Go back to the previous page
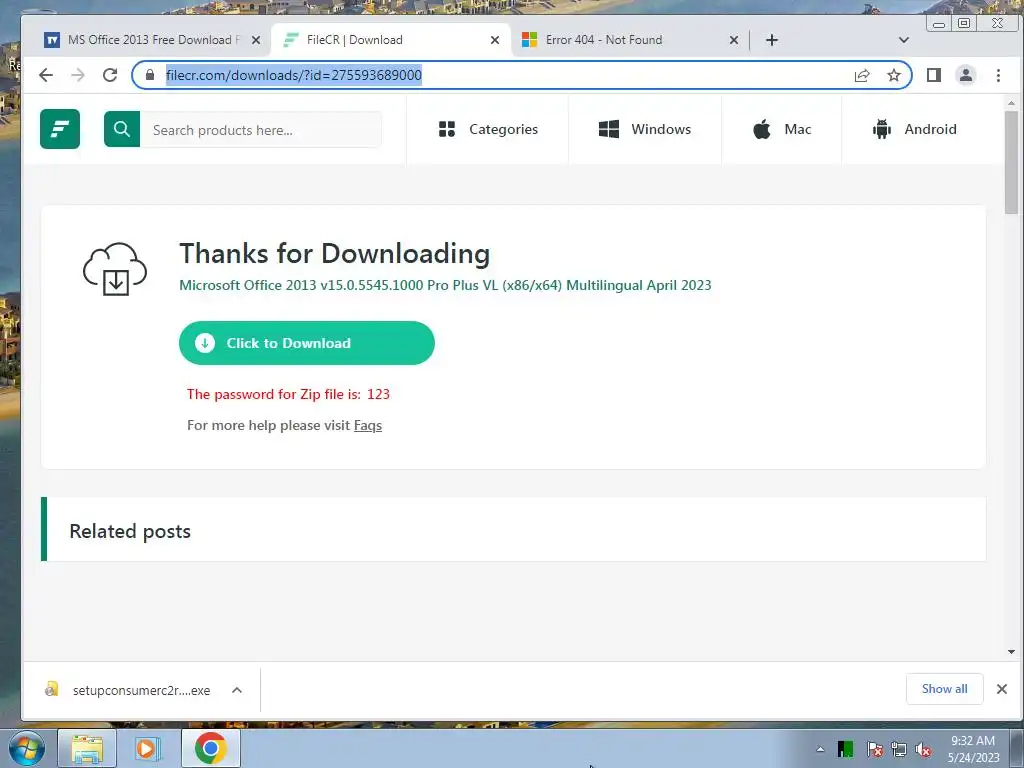This screenshot has height=768, width=1024. pyautogui.click(x=46, y=75)
